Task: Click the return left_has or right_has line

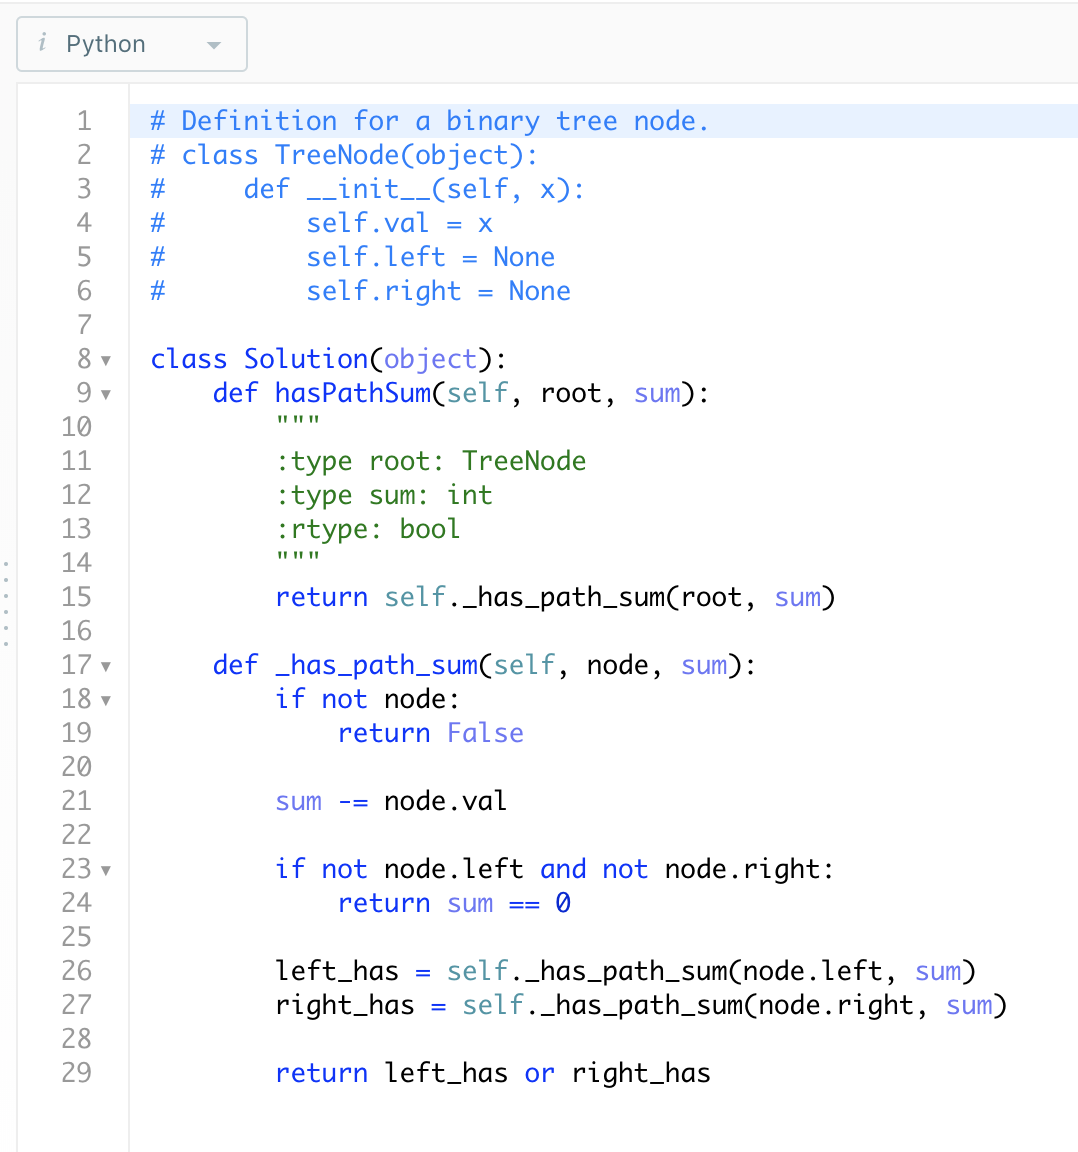Action: pos(490,1073)
